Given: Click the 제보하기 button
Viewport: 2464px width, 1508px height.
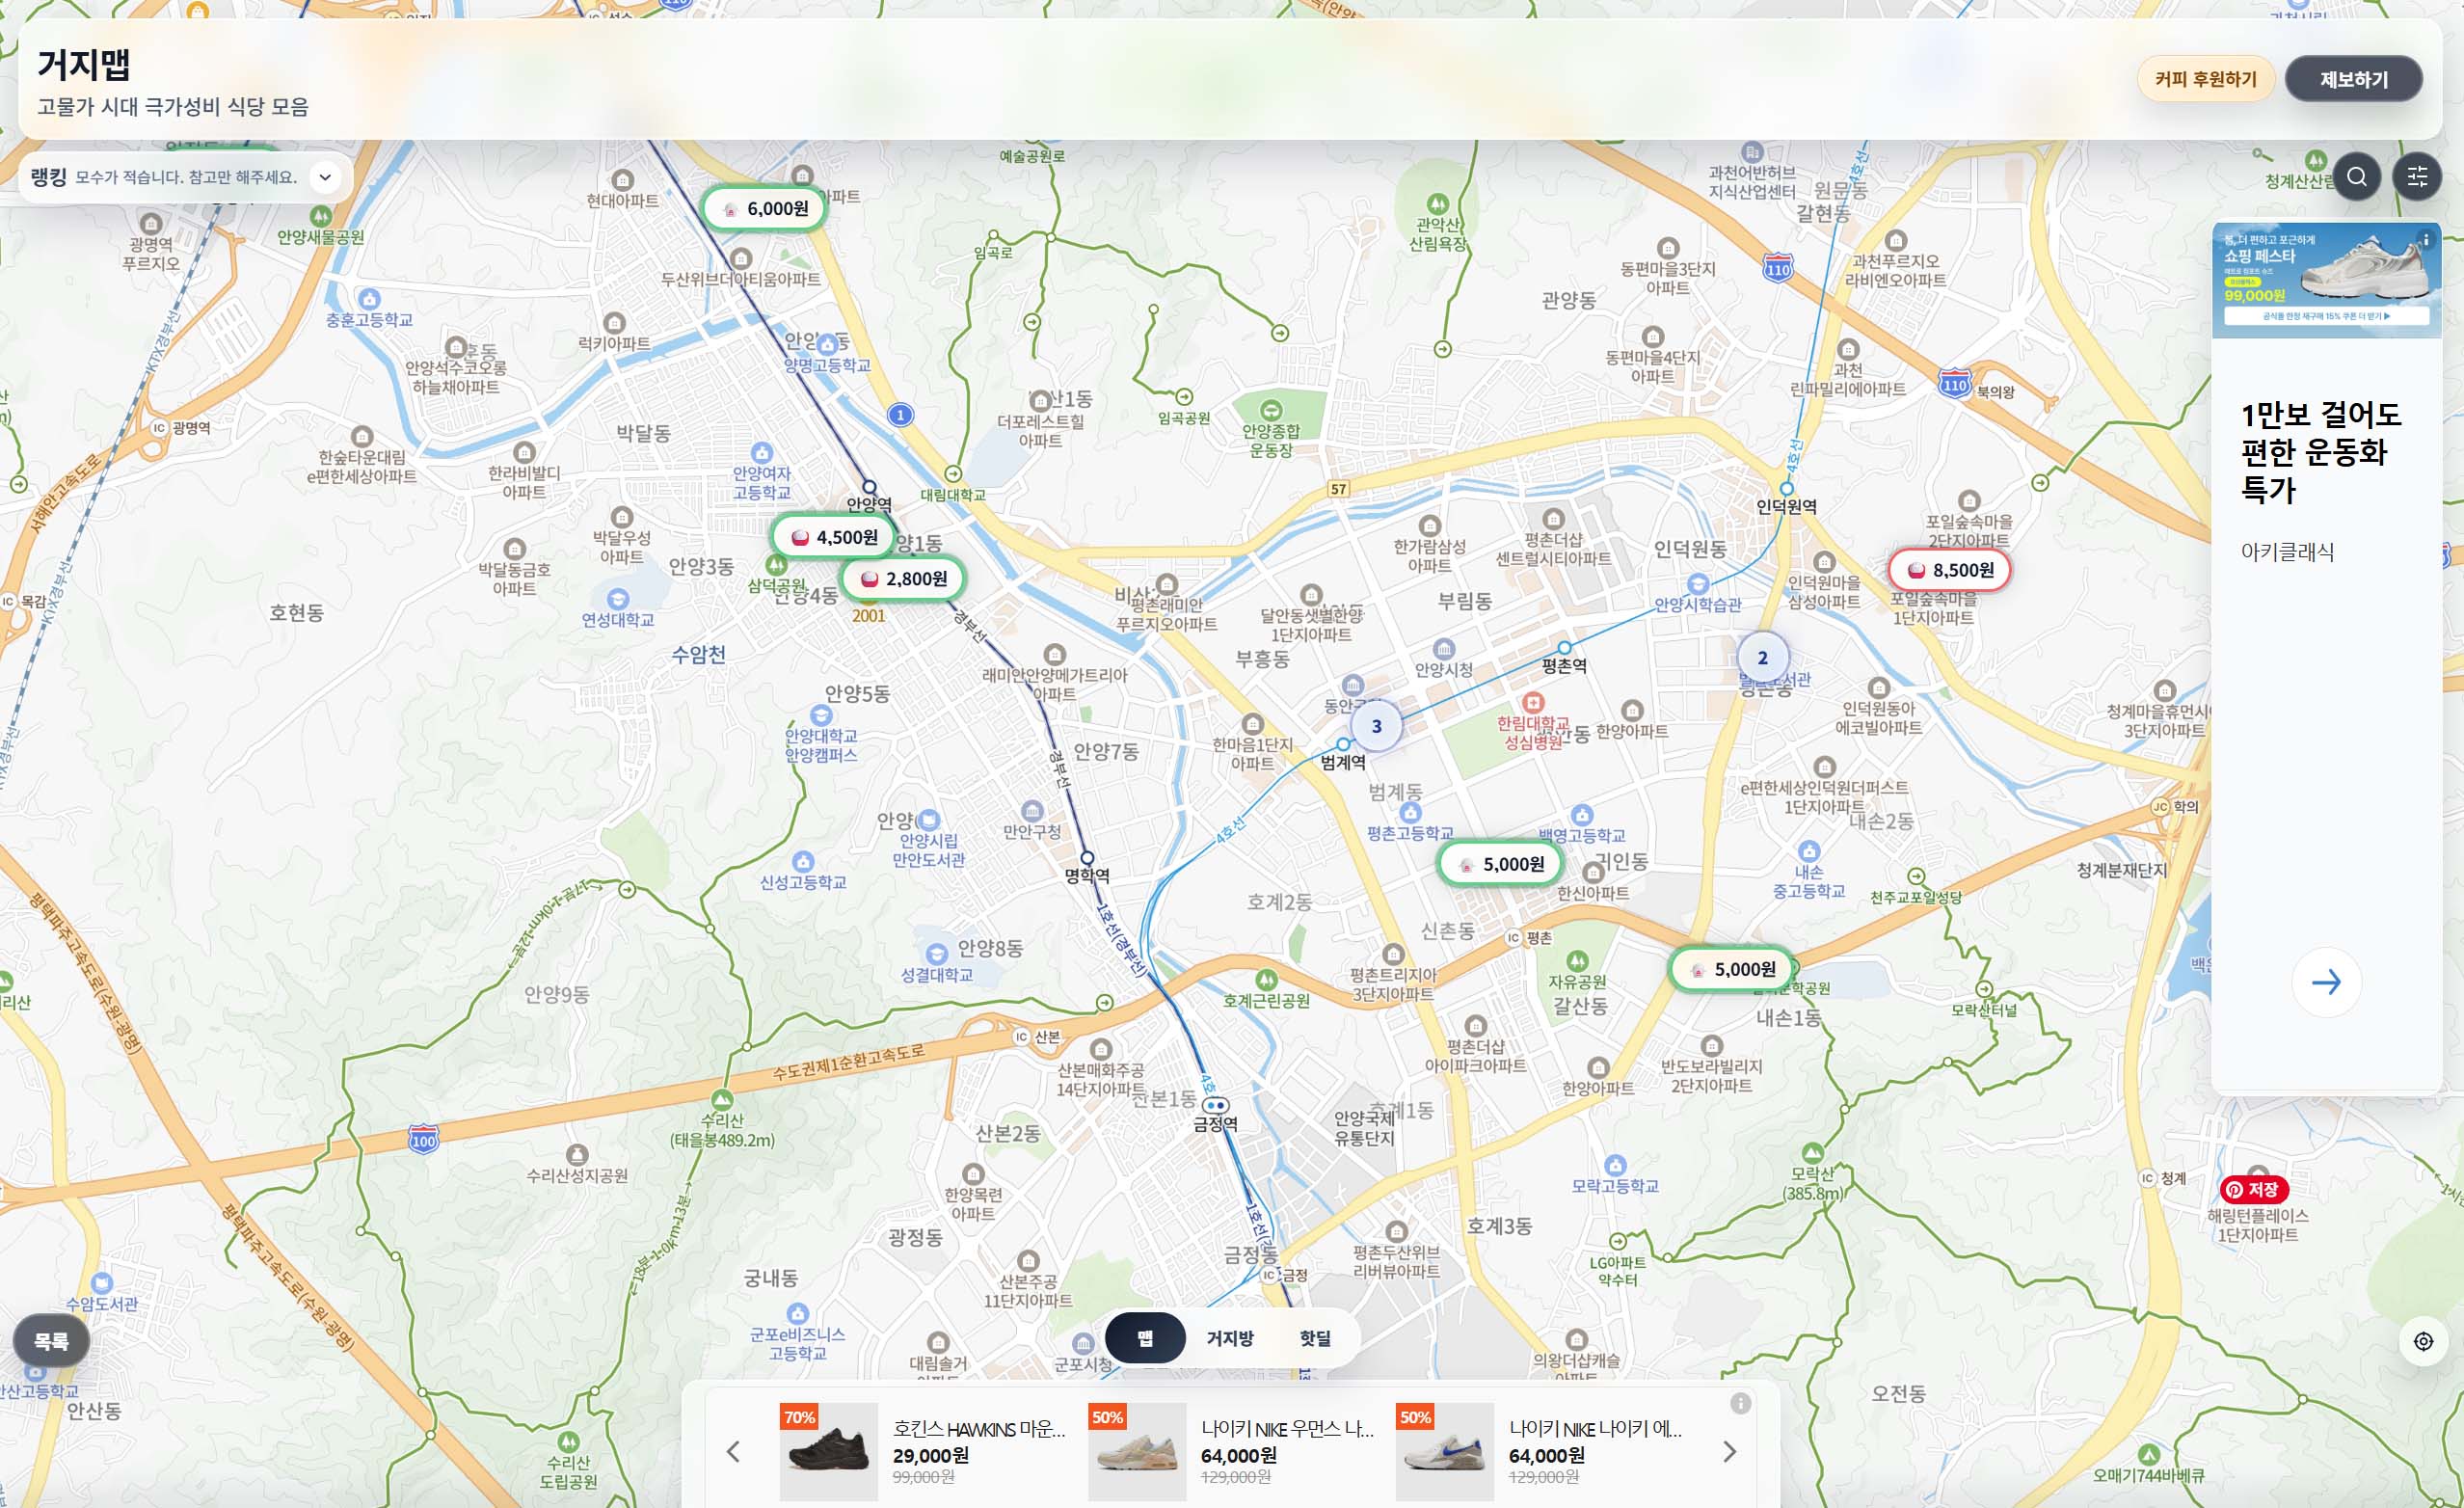Looking at the screenshot, I should pyautogui.click(x=2353, y=79).
